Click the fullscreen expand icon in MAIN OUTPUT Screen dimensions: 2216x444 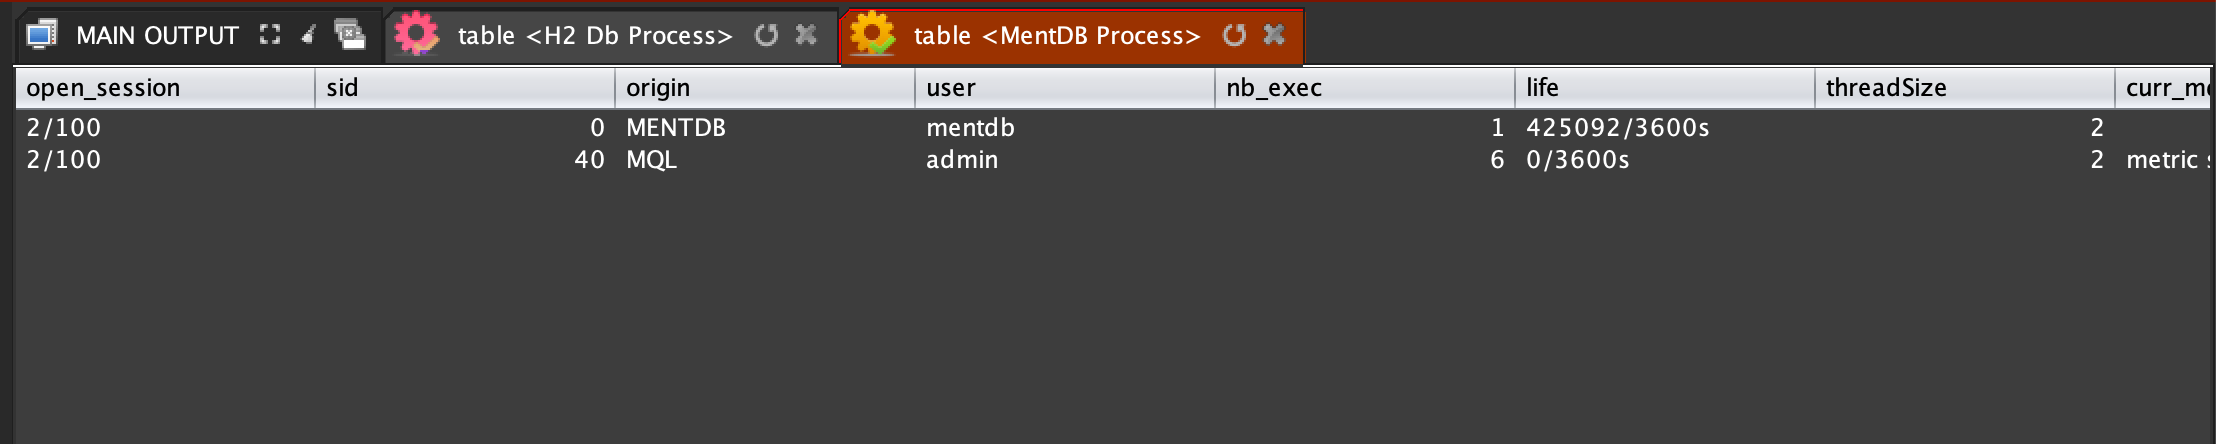pyautogui.click(x=269, y=35)
